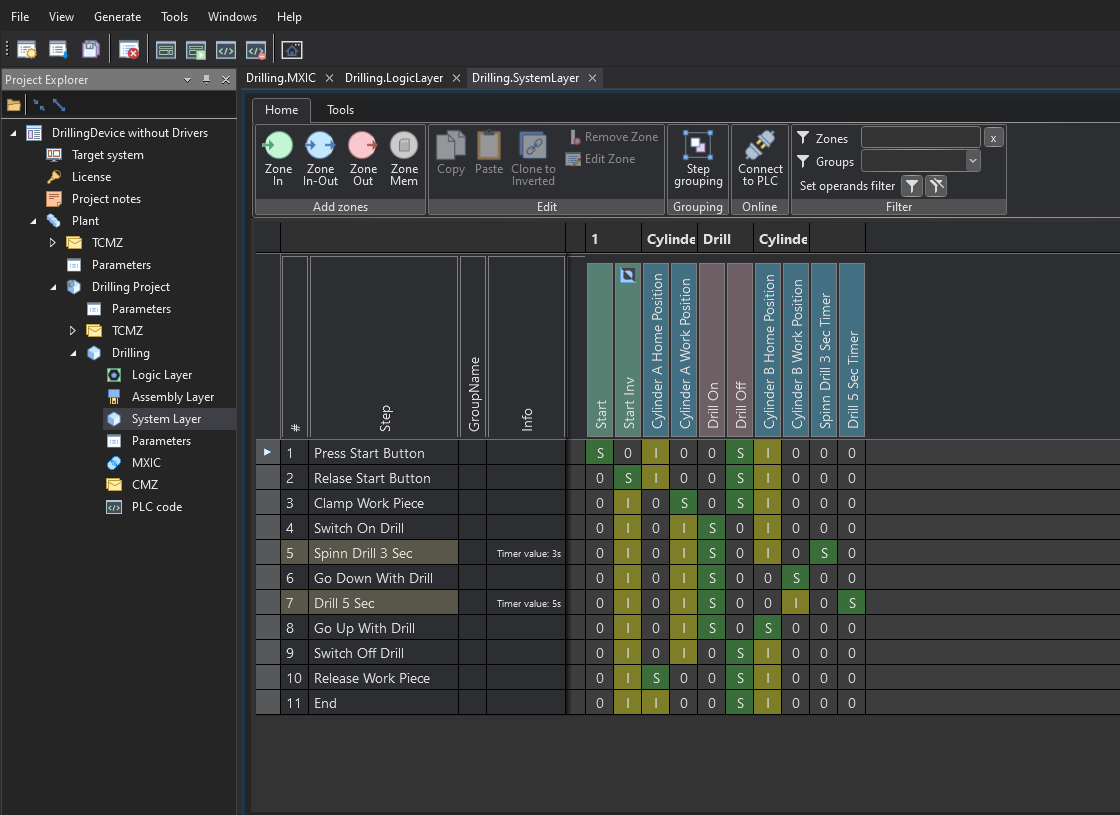Click the Edit Zone button
Image resolution: width=1120 pixels, height=815 pixels.
click(x=601, y=159)
